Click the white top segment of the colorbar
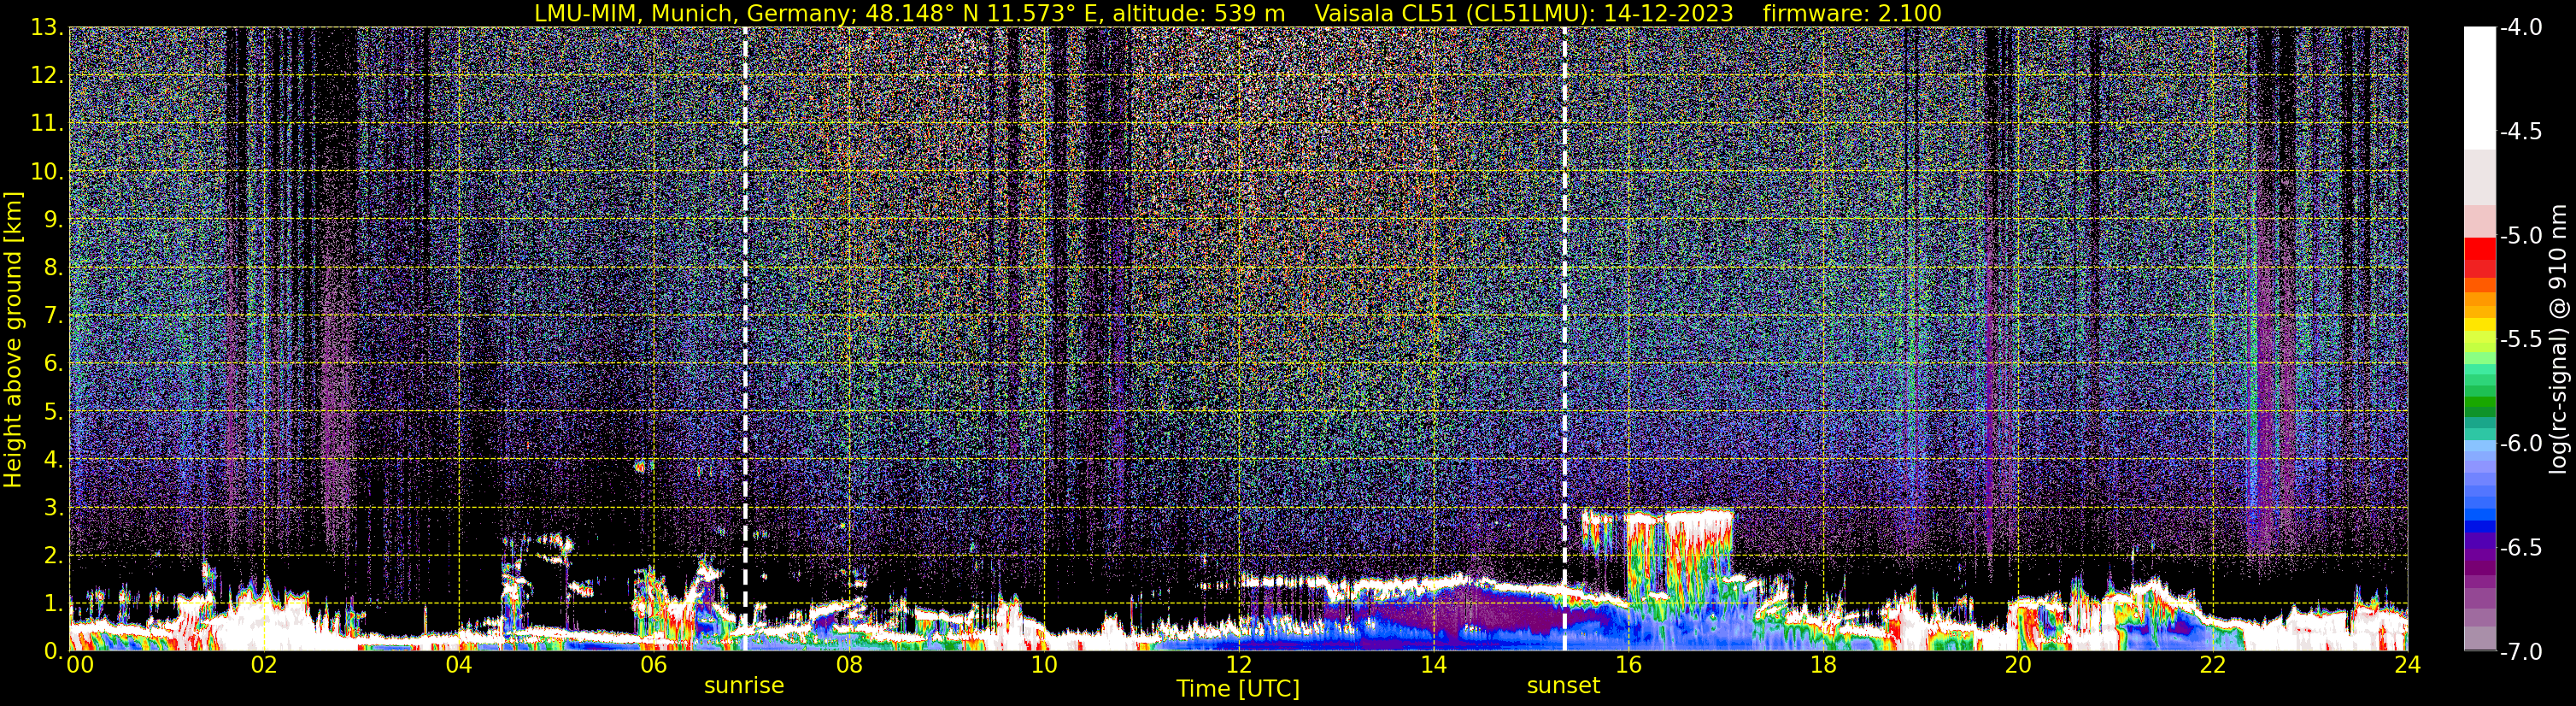The width and height of the screenshot is (2576, 706). pyautogui.click(x=2479, y=88)
